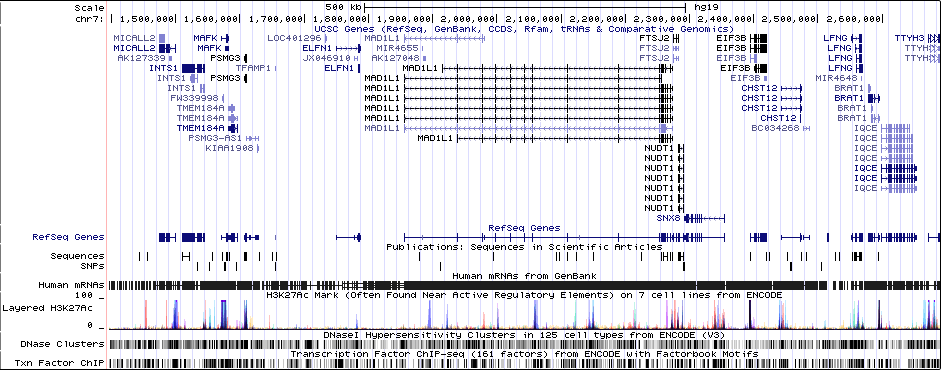The width and height of the screenshot is (941, 370).
Task: Select the MIR4648 microRNA label
Action: (836, 78)
